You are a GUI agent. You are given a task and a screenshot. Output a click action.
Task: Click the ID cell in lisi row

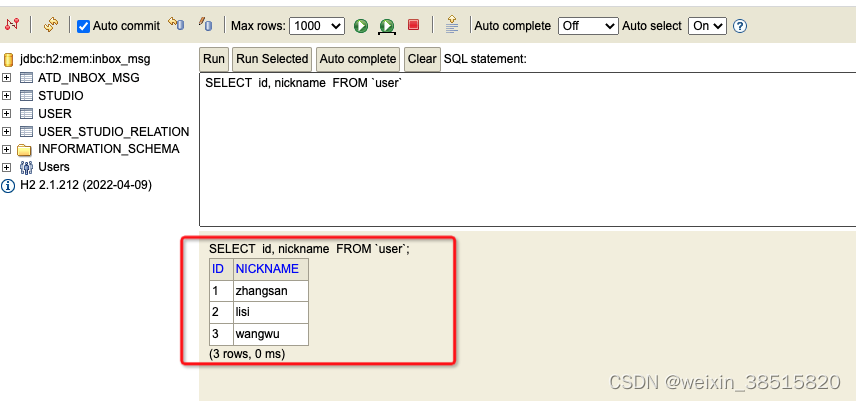(221, 313)
